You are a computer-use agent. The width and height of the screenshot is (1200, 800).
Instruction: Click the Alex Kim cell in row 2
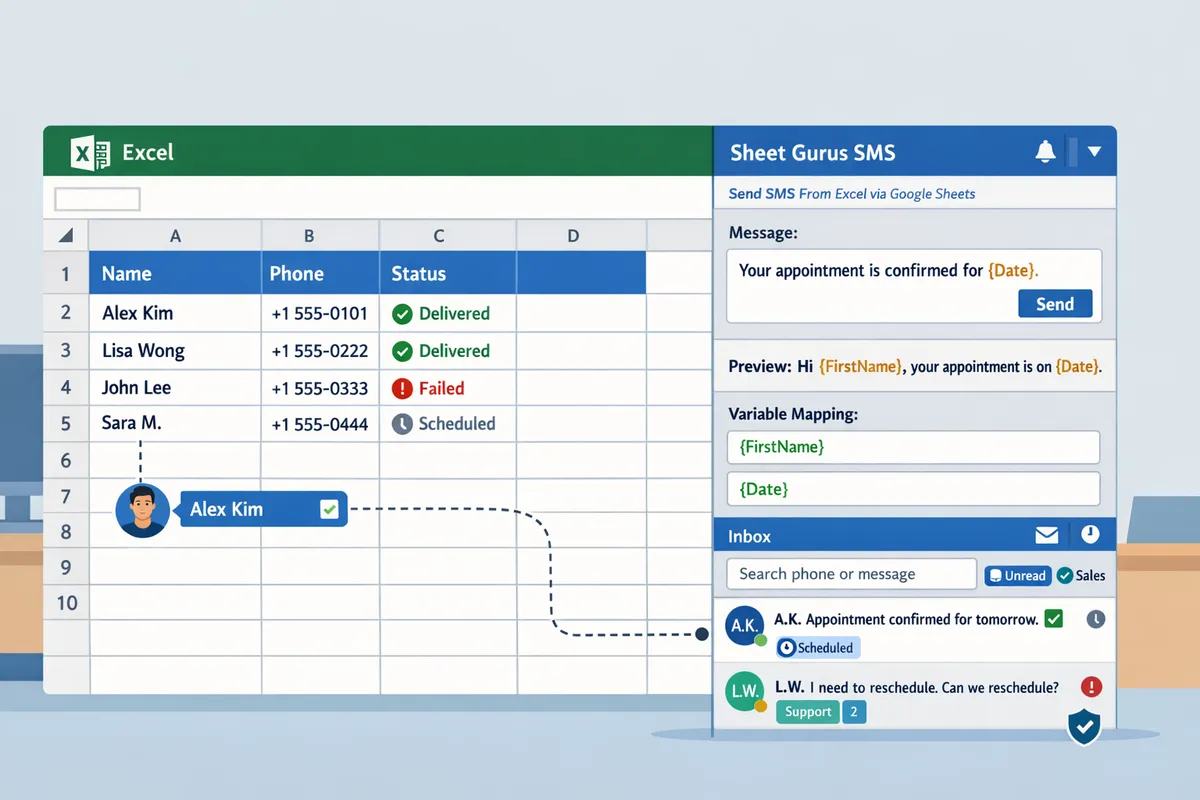[x=175, y=313]
